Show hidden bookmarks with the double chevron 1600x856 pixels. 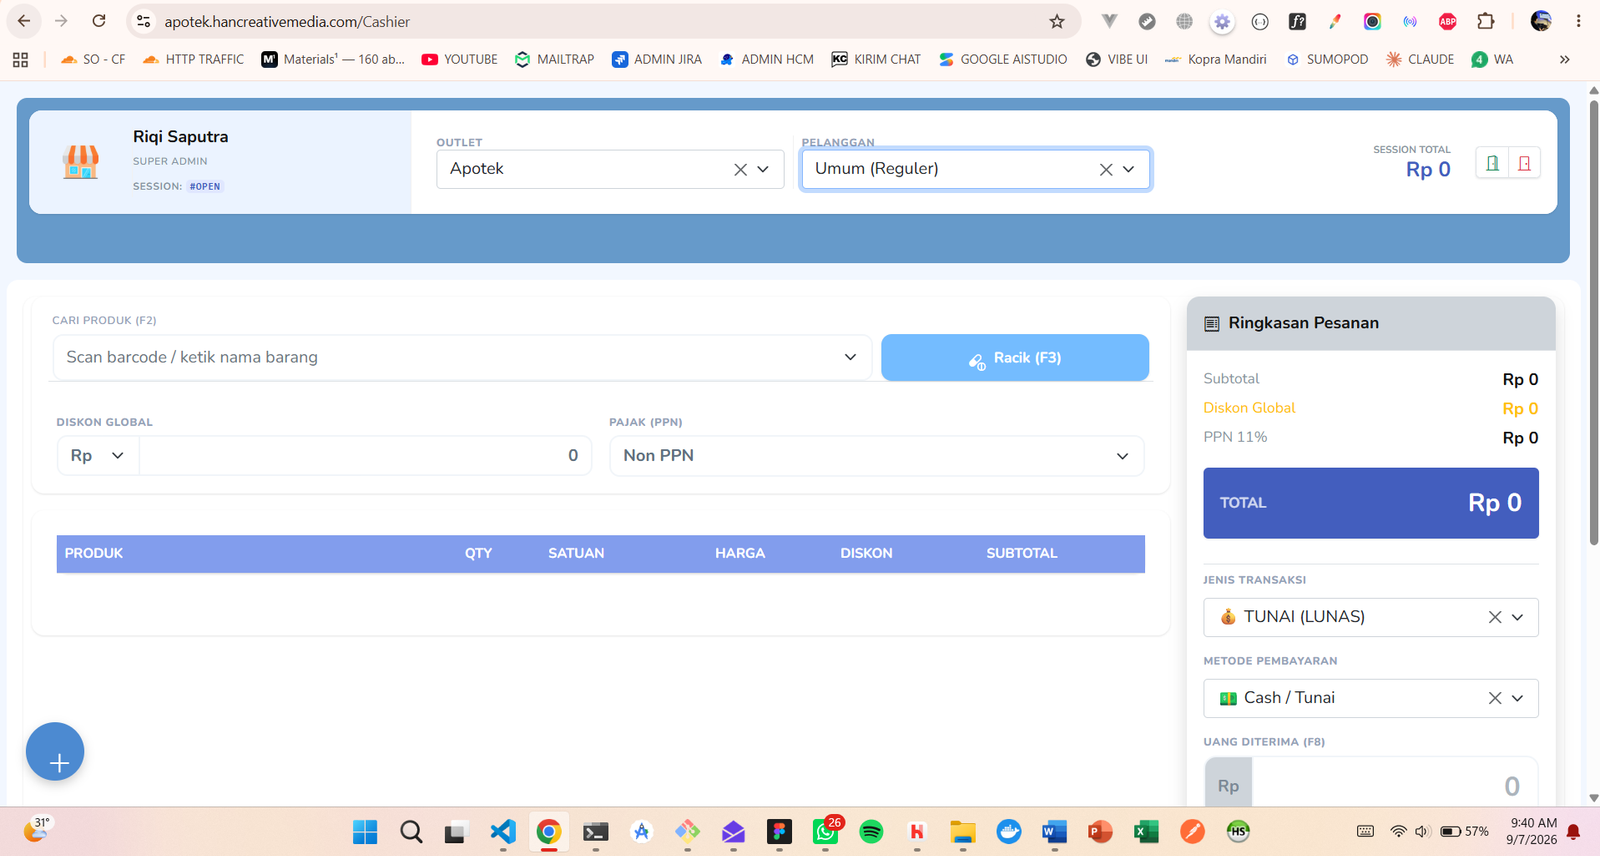pyautogui.click(x=1564, y=60)
